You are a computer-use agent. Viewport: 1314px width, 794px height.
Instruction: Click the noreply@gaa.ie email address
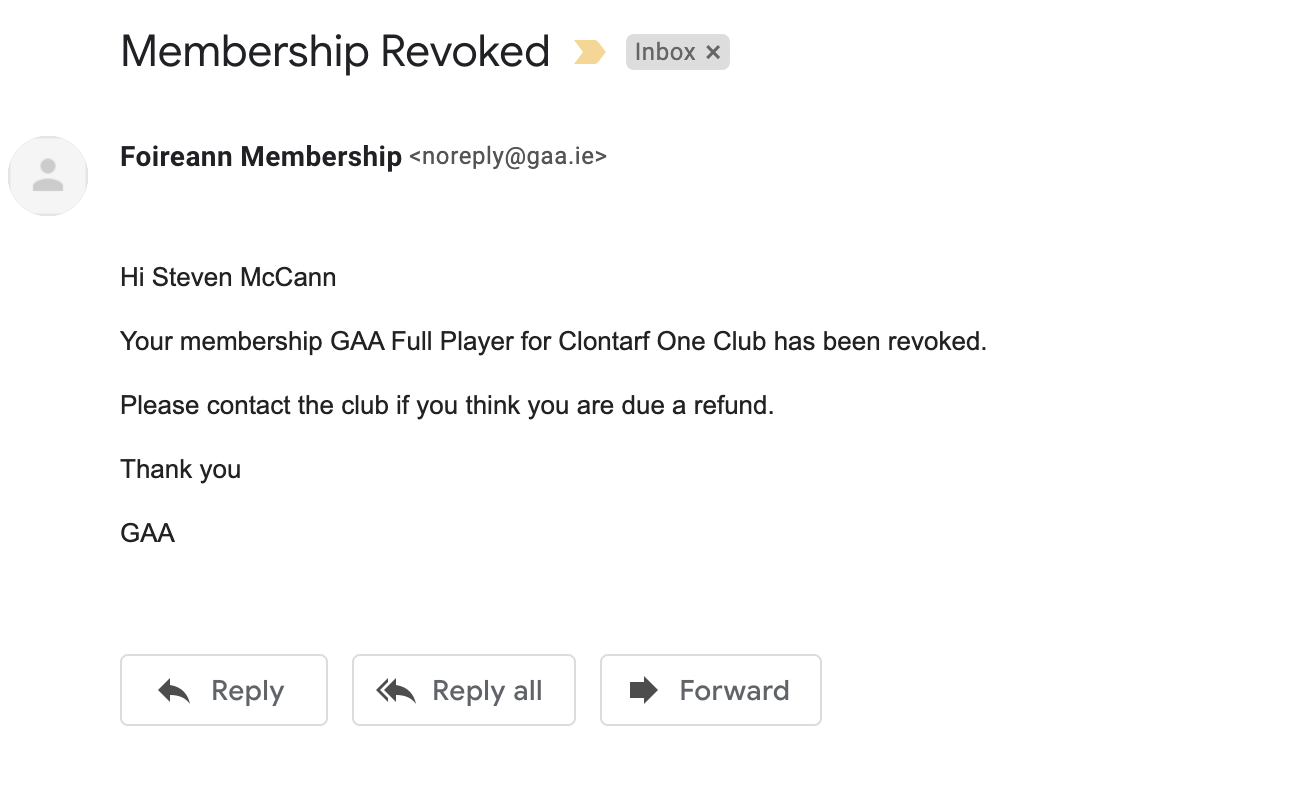(x=508, y=157)
